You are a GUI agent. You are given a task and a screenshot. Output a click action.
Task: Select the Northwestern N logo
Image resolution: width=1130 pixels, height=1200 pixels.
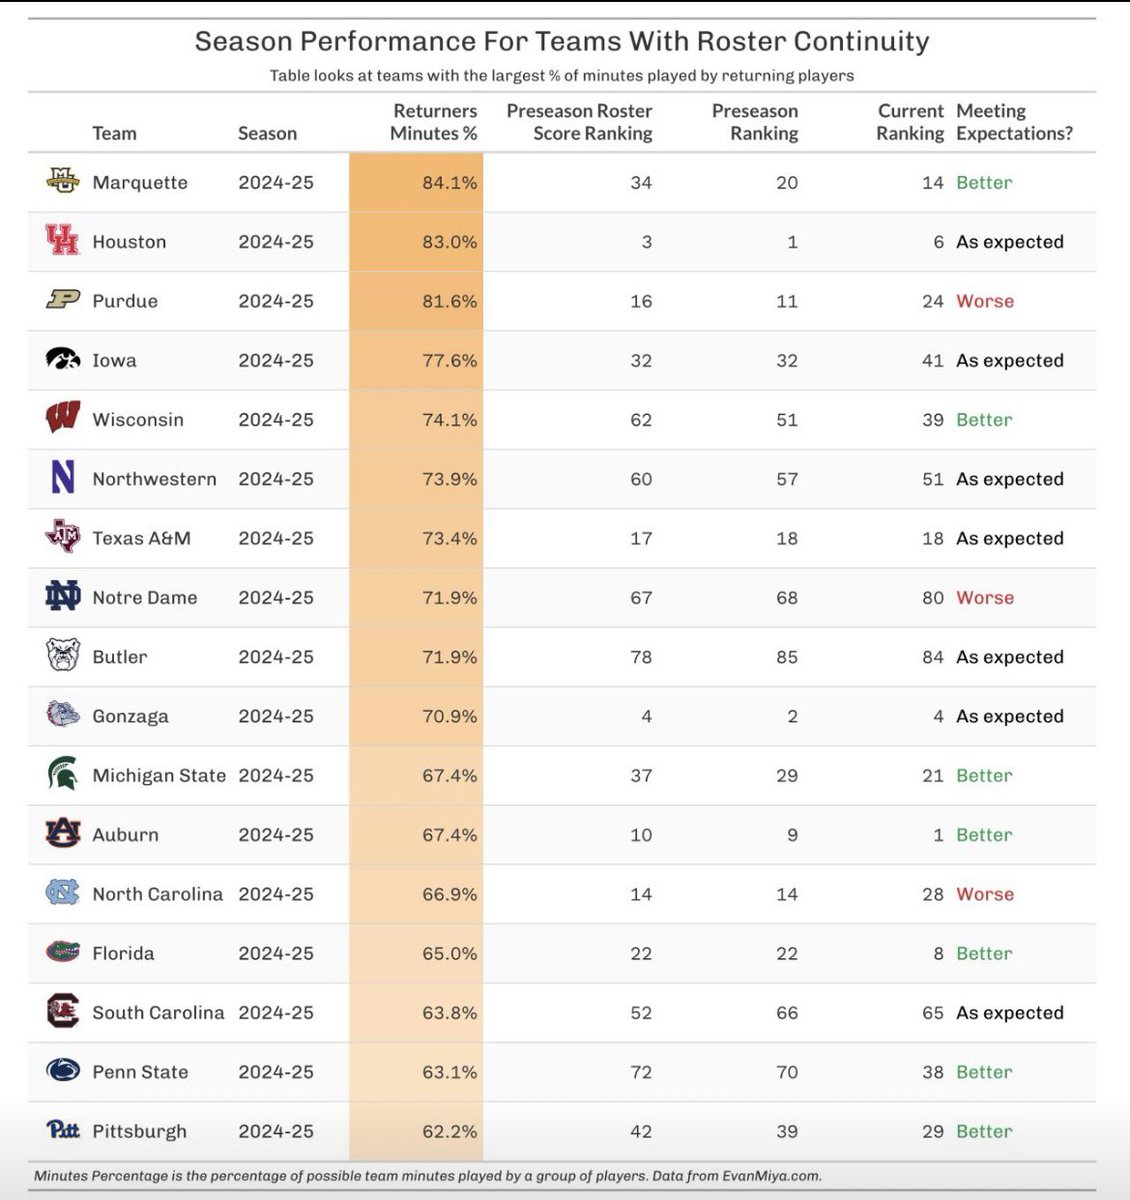pos(63,477)
